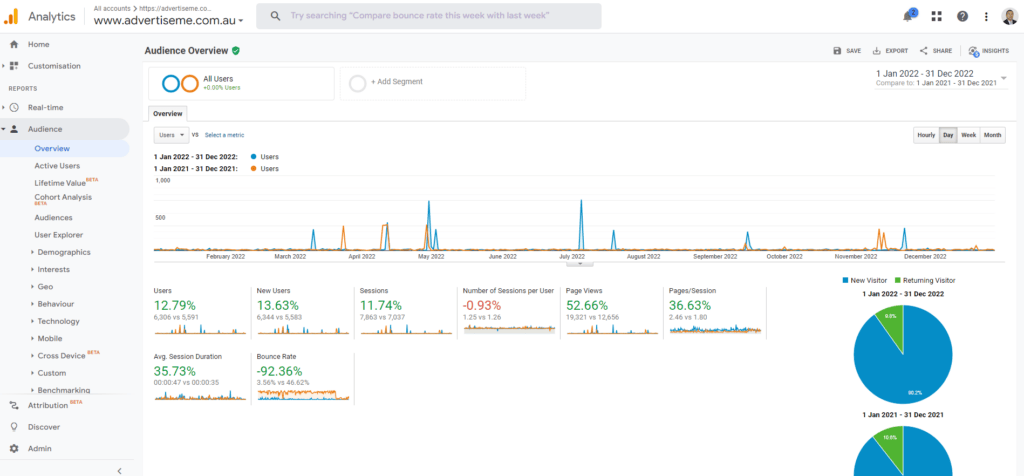This screenshot has height=476, width=1024.
Task: Click the Customisation dashboard icon
Action: point(14,66)
